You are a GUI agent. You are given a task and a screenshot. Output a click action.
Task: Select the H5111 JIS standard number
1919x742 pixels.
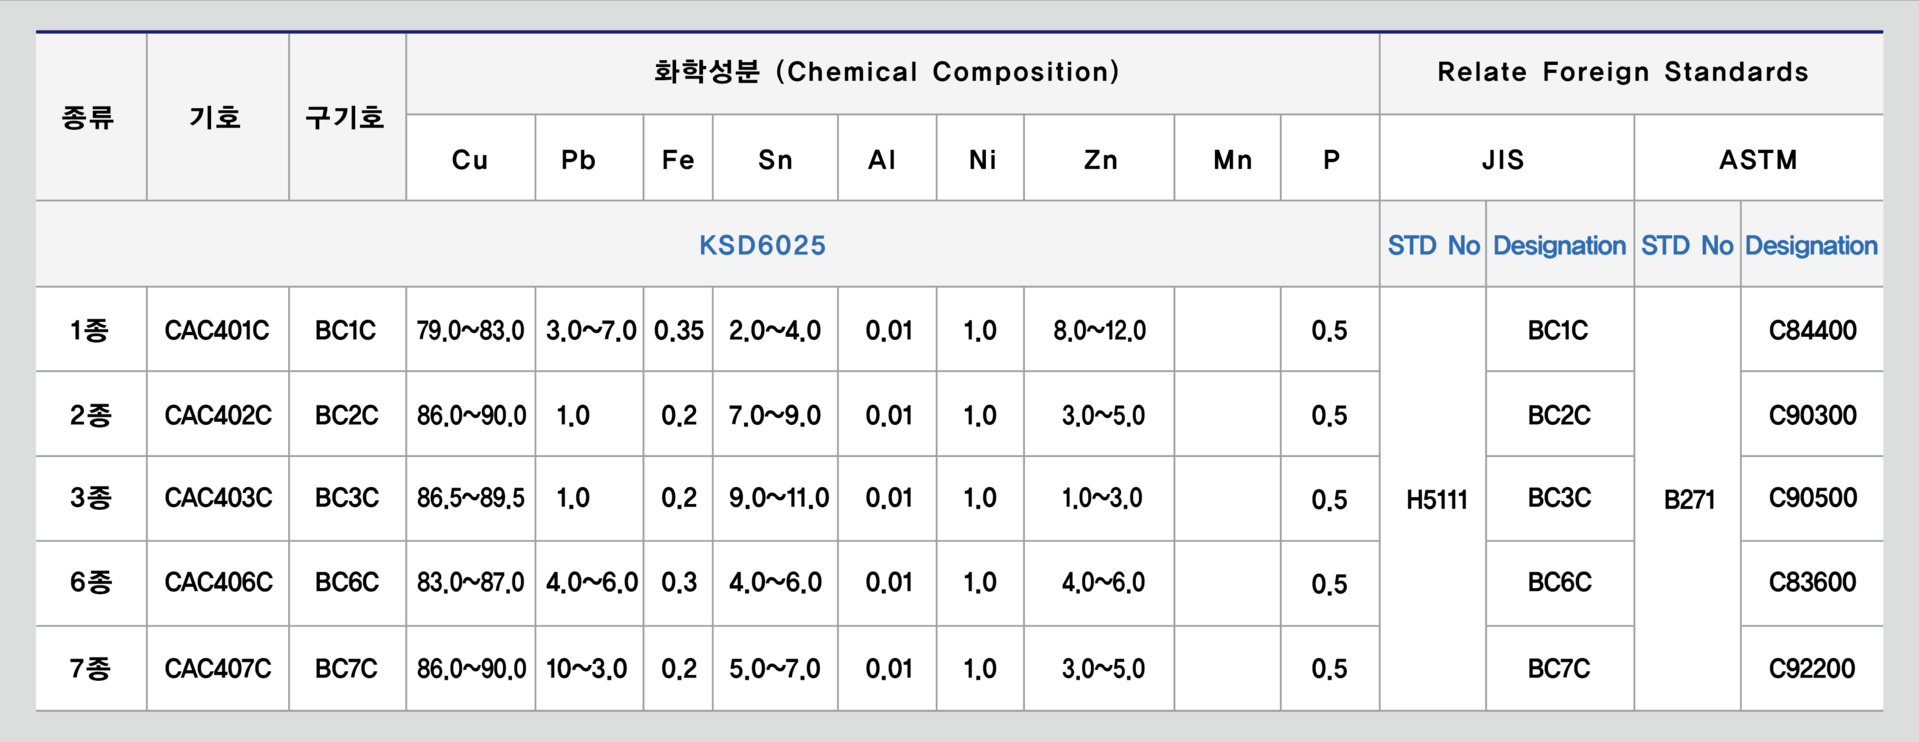(1436, 499)
